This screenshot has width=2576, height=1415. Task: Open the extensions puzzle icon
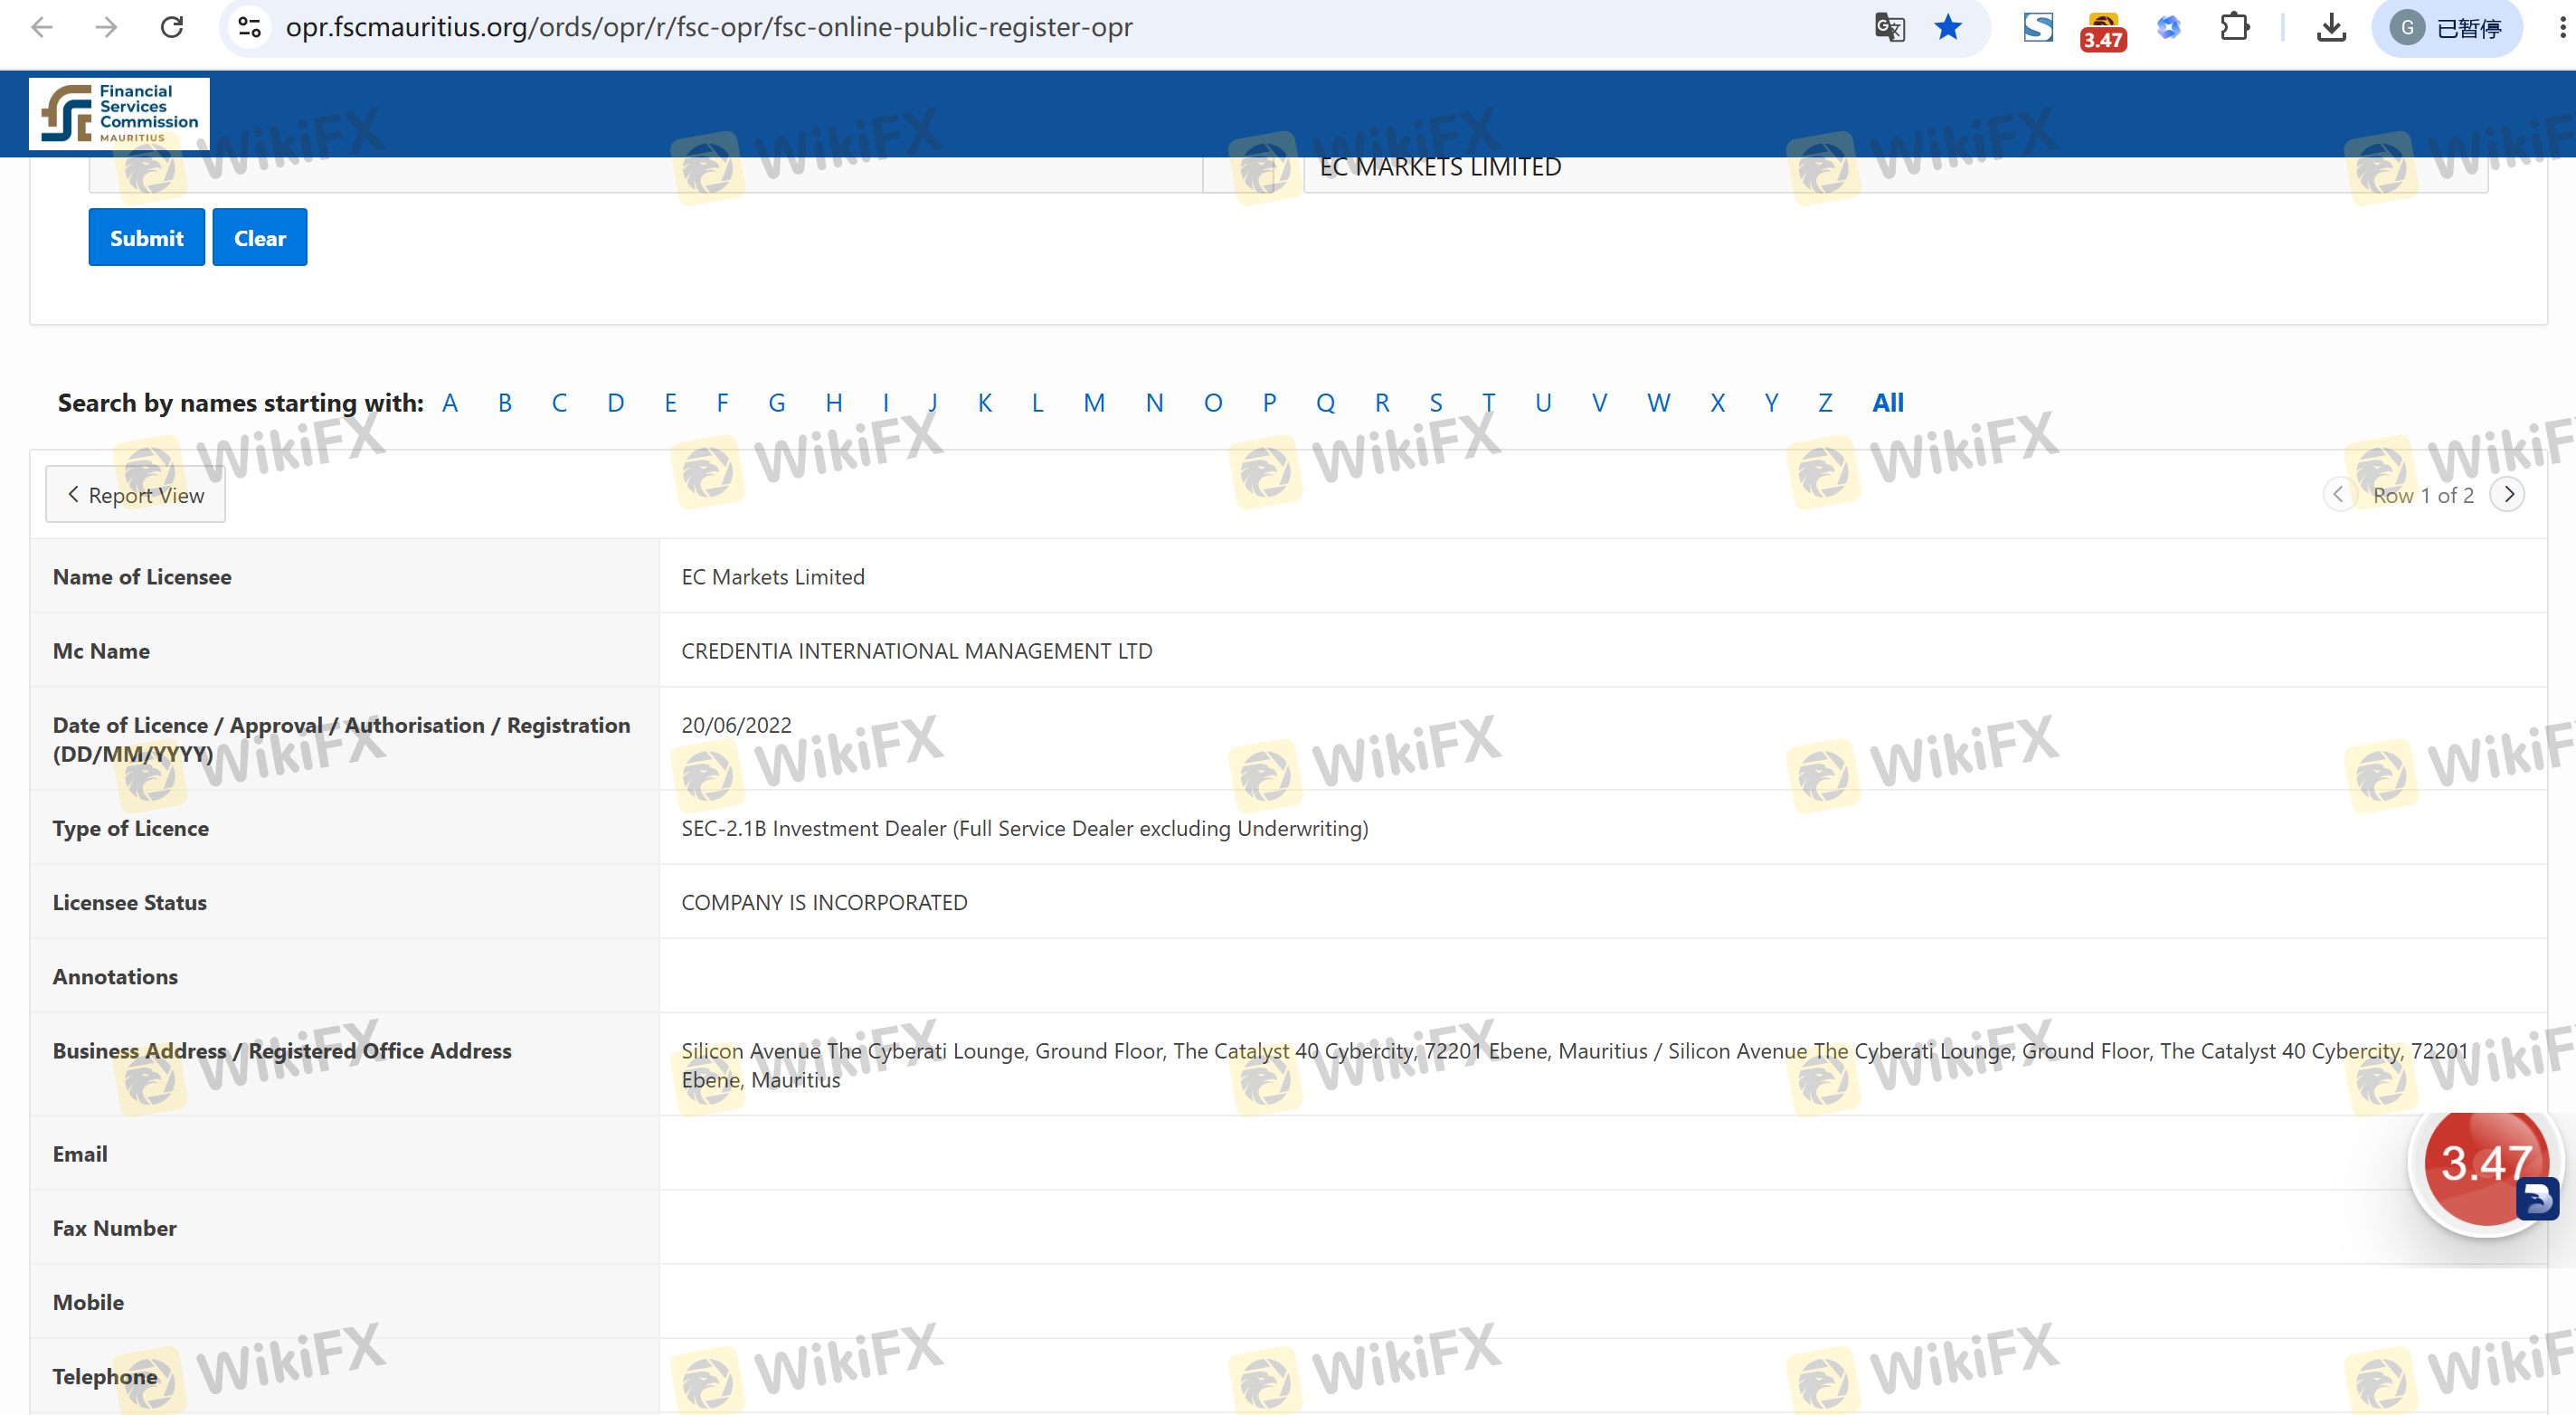click(x=2234, y=27)
